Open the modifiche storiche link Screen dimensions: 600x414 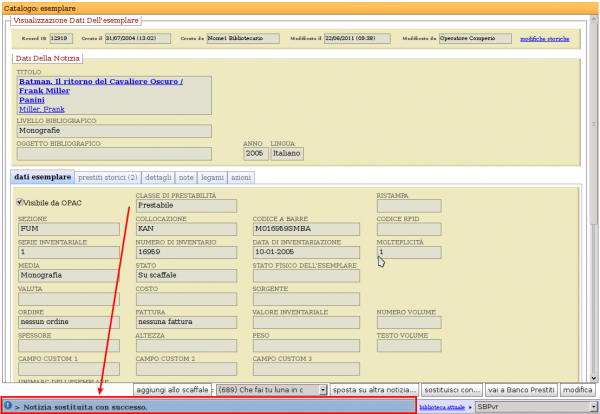[545, 39]
